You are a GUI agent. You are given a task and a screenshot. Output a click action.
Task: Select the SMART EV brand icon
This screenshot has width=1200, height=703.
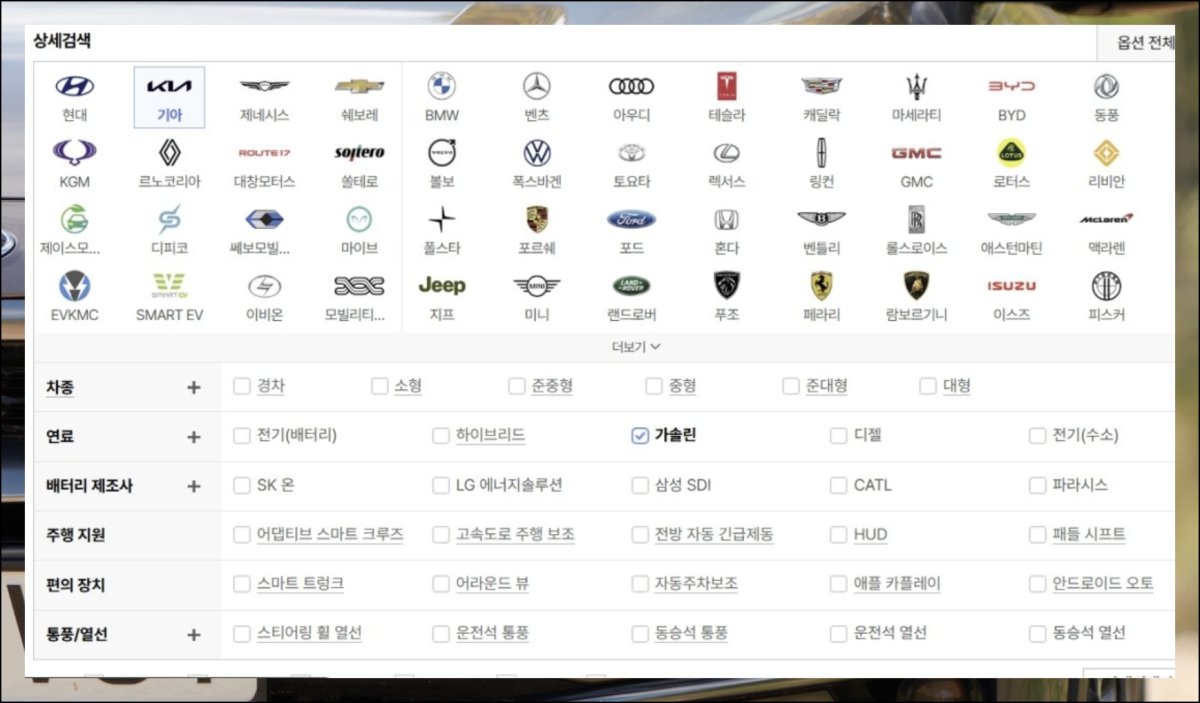[x=169, y=286]
